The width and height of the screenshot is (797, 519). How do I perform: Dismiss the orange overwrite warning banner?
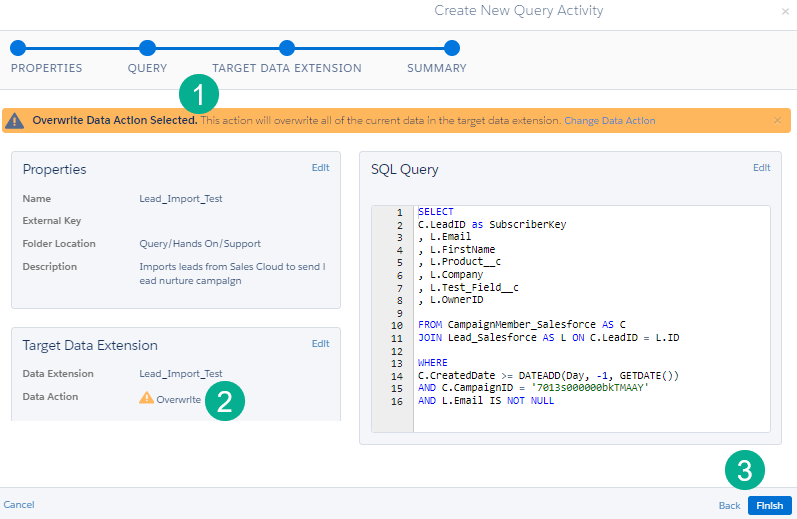click(777, 120)
